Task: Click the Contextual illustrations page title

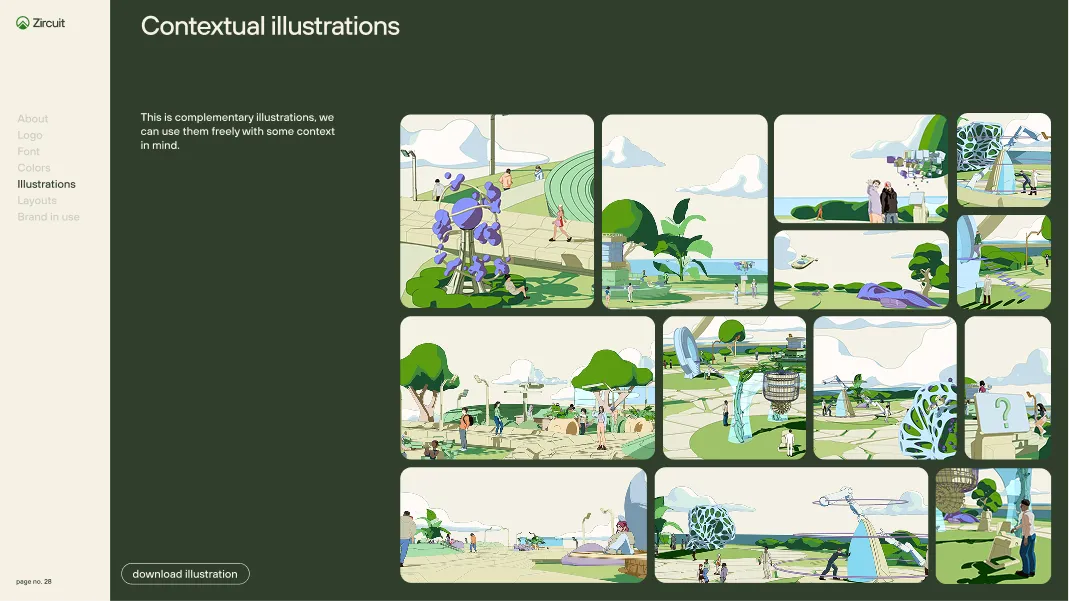Action: [x=270, y=27]
